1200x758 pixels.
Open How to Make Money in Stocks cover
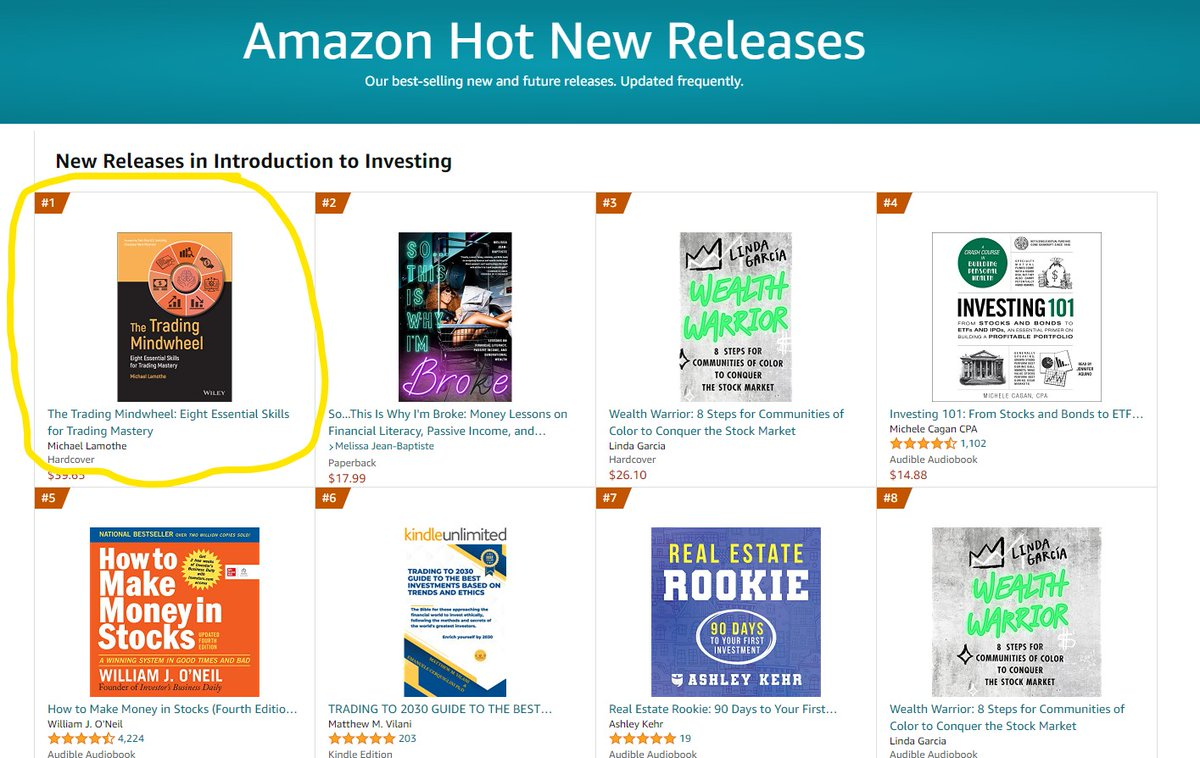coord(174,612)
